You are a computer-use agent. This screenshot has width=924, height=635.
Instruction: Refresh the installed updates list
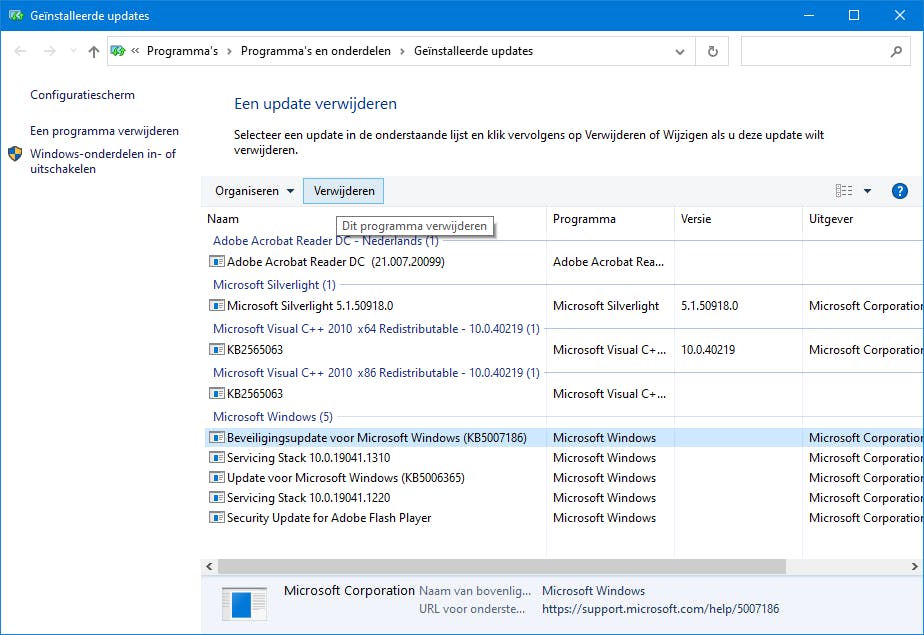(x=712, y=52)
